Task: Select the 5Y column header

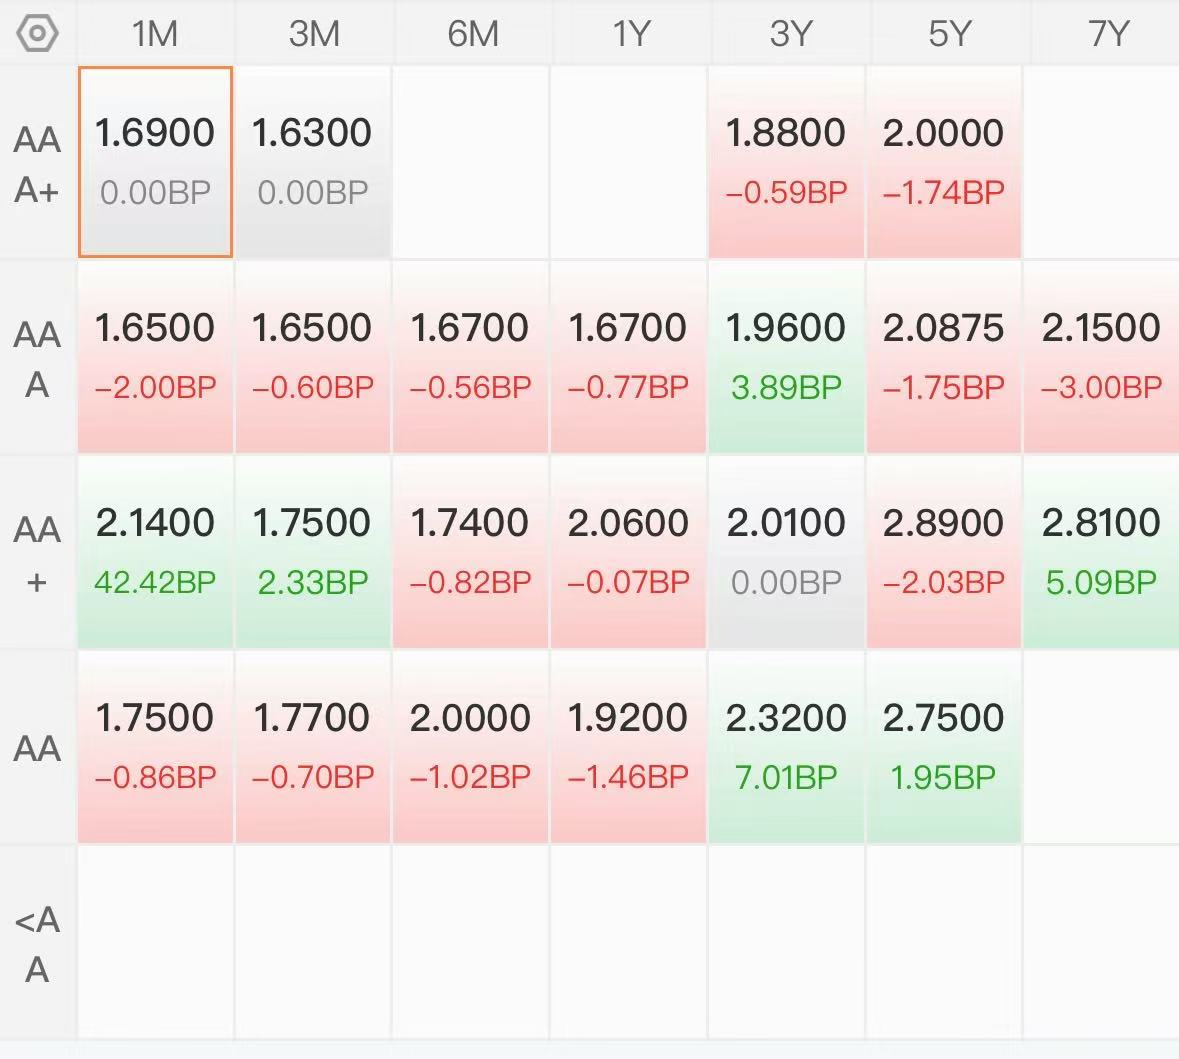Action: pos(947,33)
